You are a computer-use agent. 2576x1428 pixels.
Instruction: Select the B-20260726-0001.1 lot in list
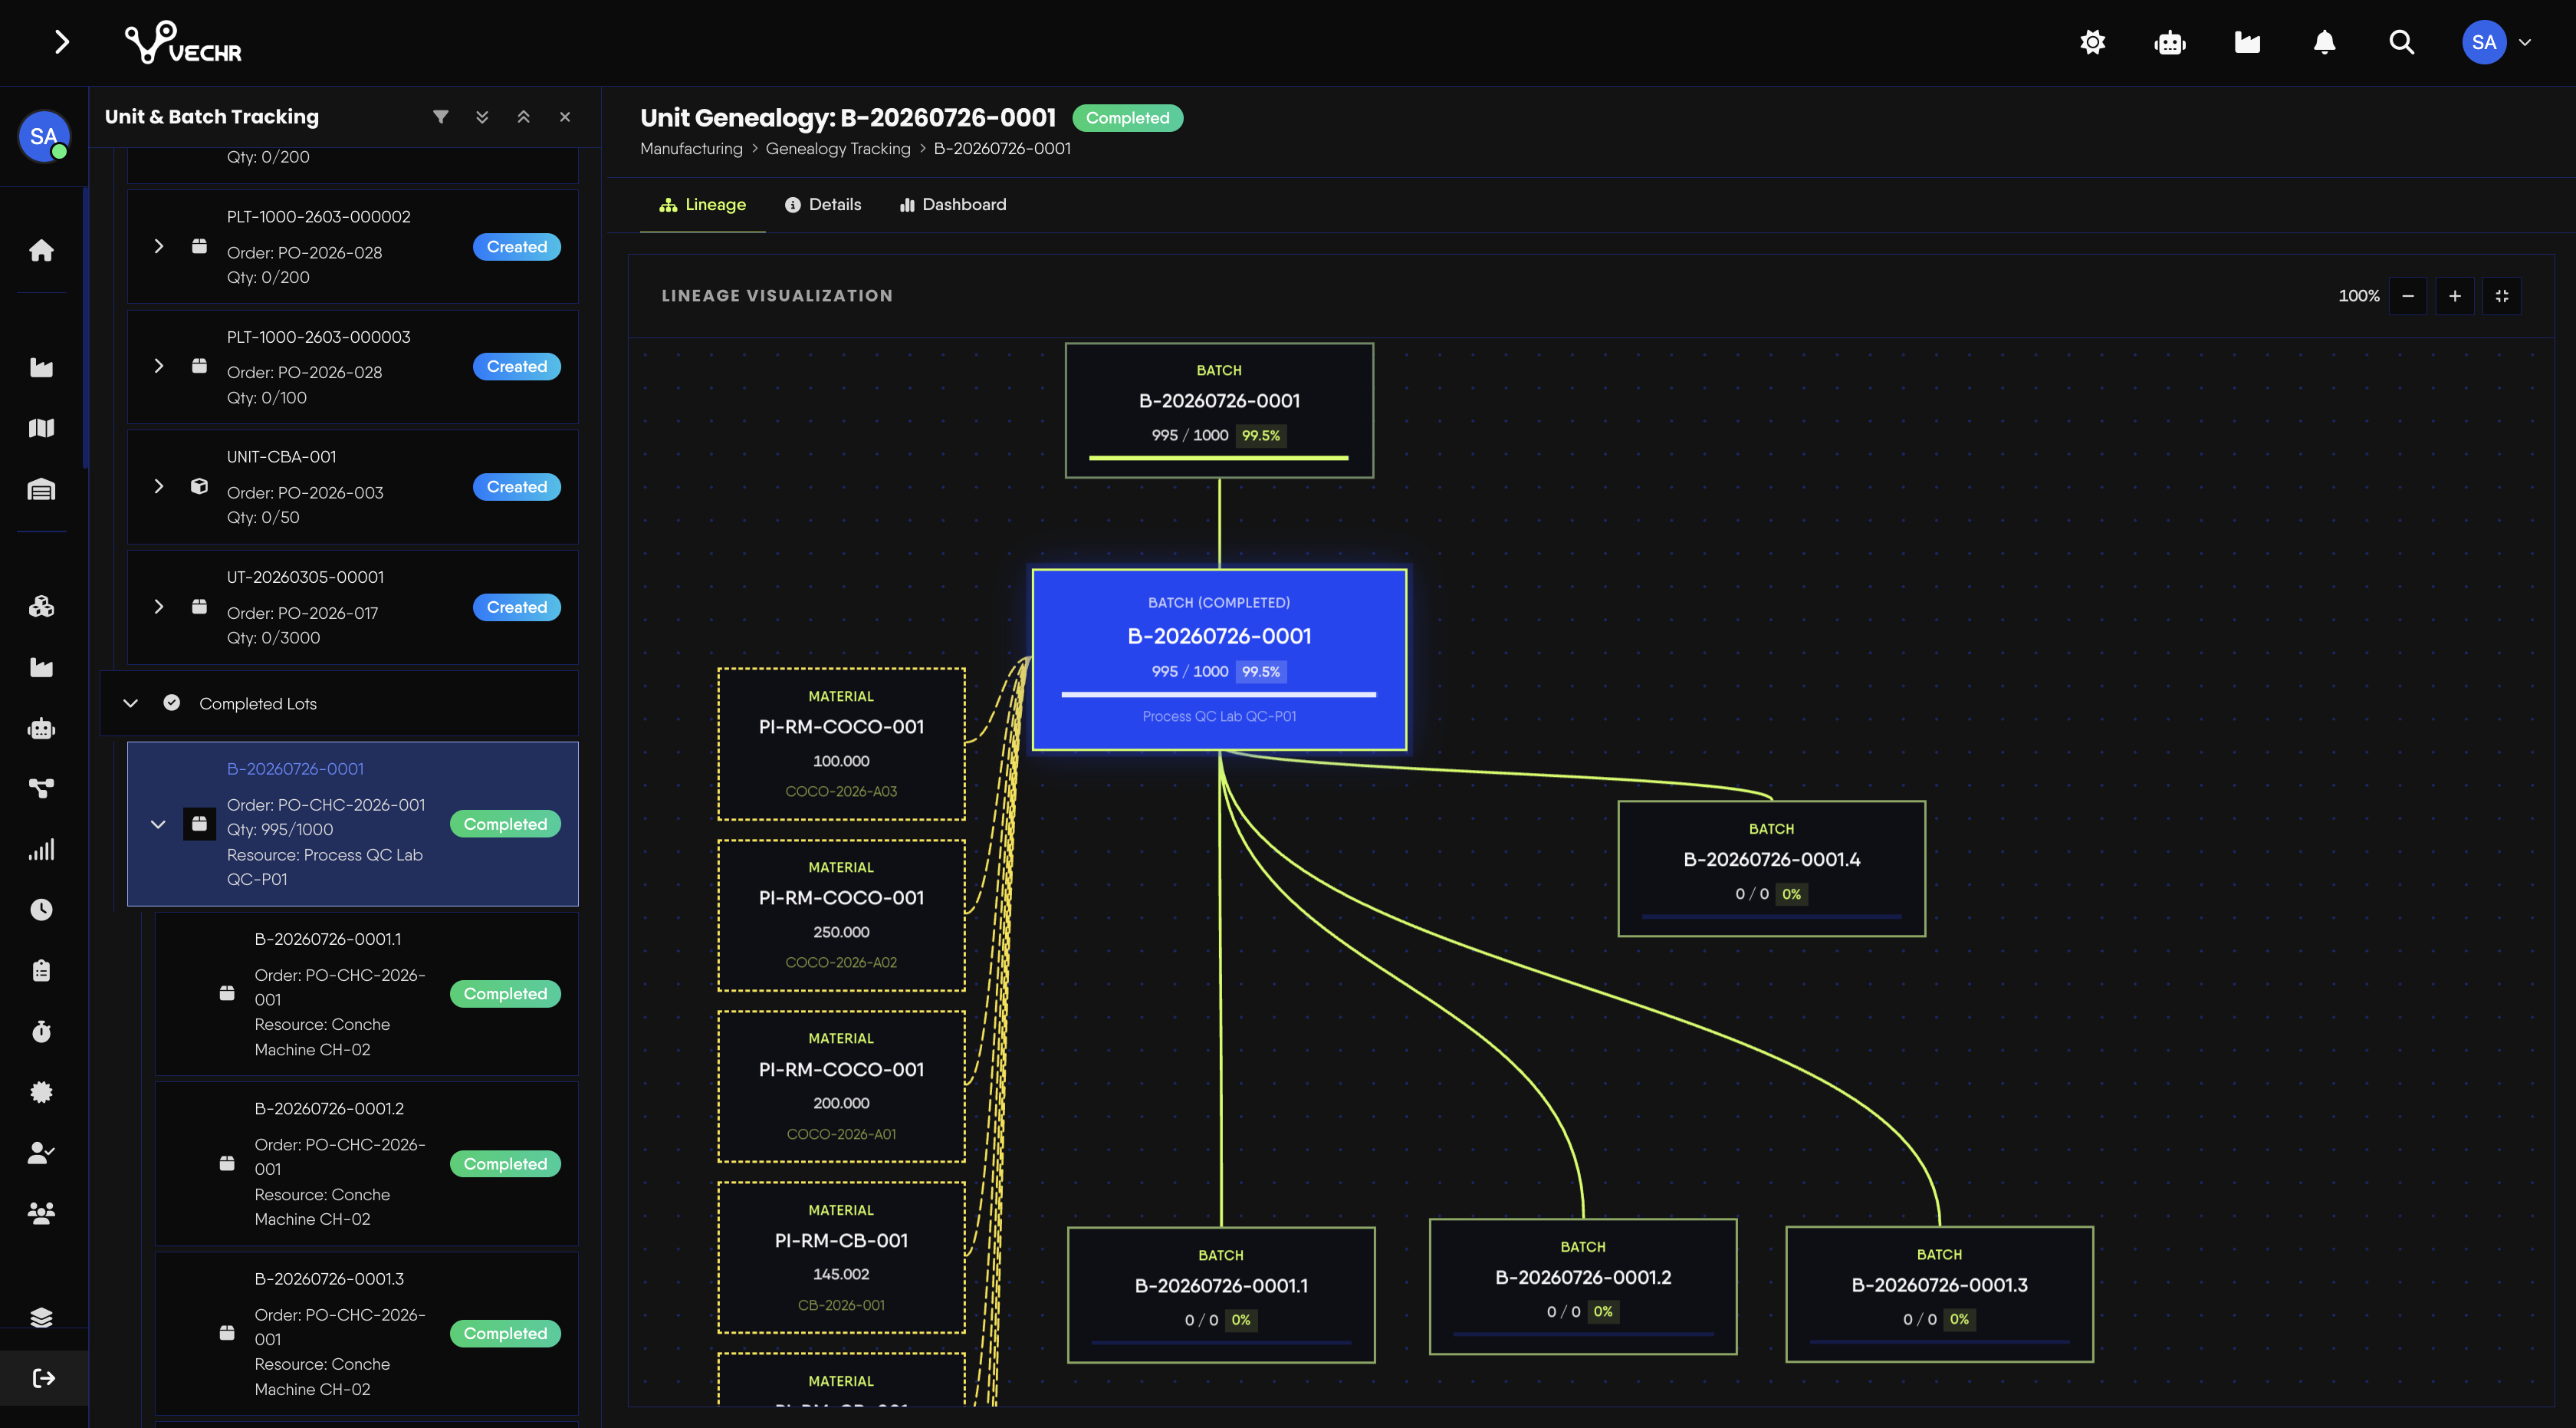[x=366, y=993]
